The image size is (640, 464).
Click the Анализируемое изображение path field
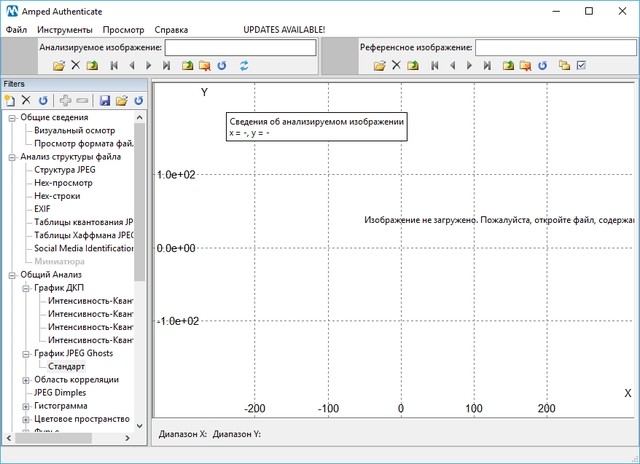click(240, 47)
